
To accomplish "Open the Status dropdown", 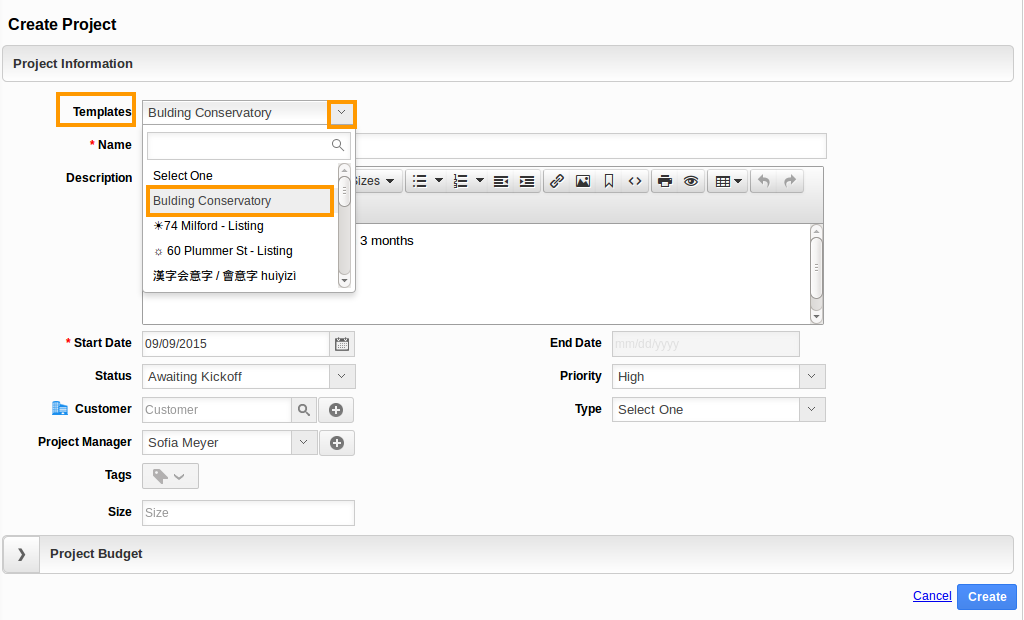I will pos(342,377).
